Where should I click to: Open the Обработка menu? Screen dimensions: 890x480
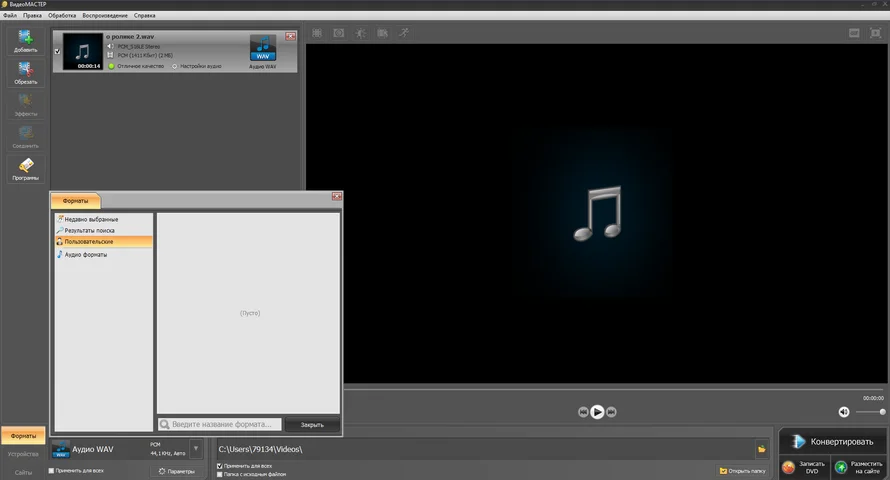62,16
